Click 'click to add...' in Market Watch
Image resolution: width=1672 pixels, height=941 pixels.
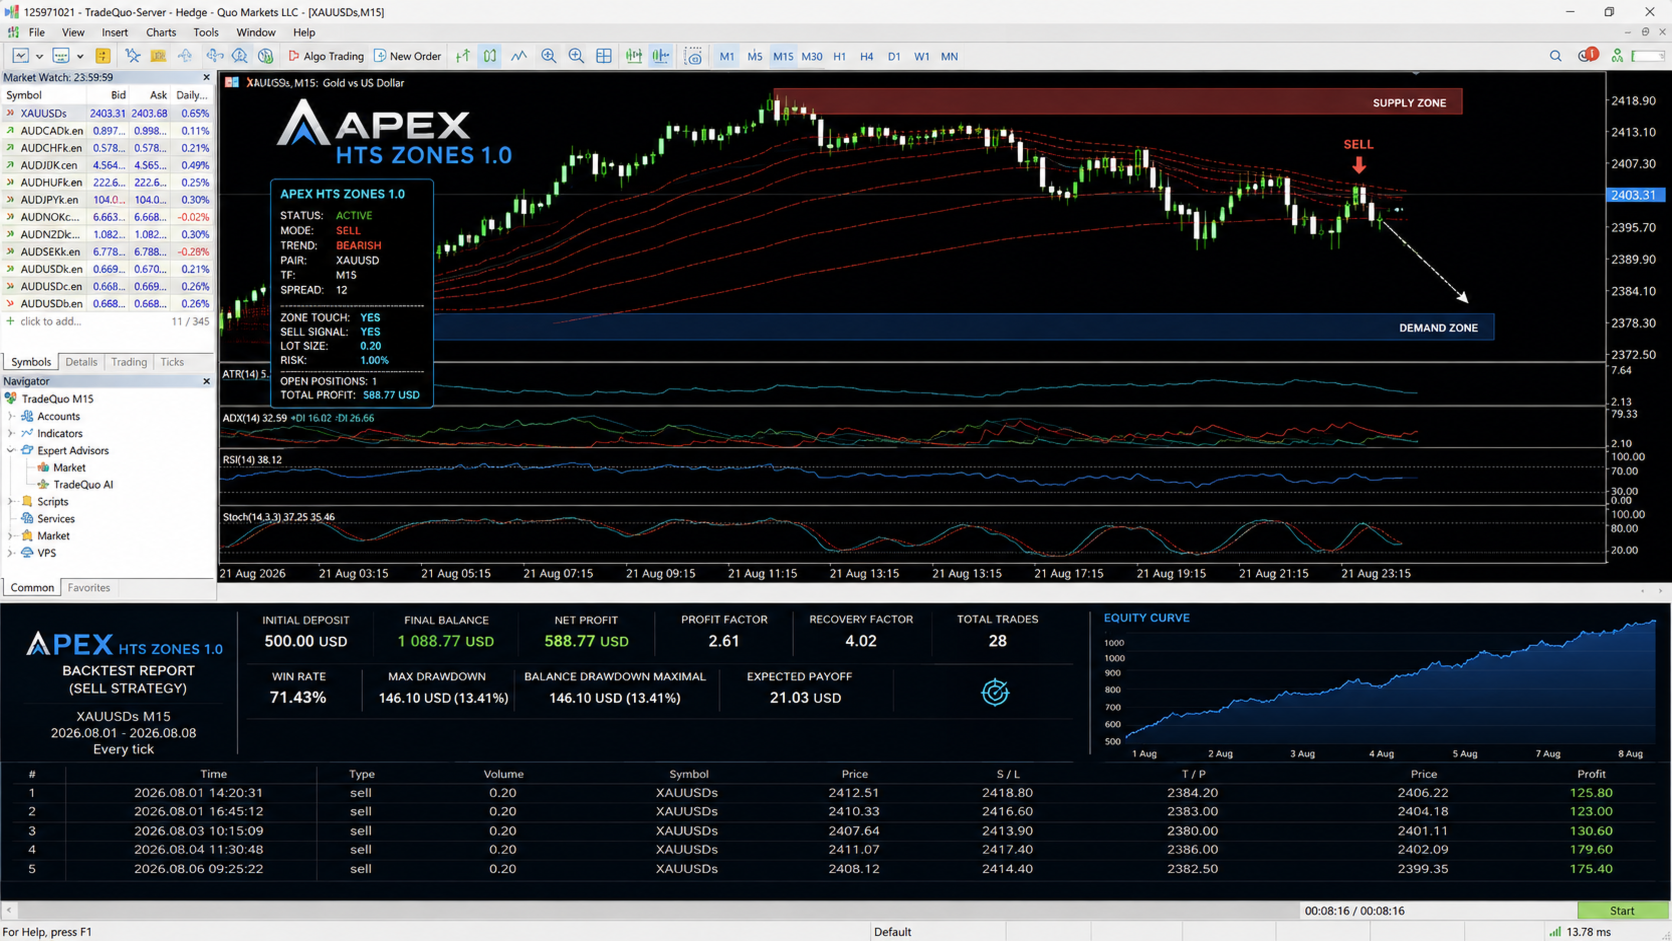(51, 321)
